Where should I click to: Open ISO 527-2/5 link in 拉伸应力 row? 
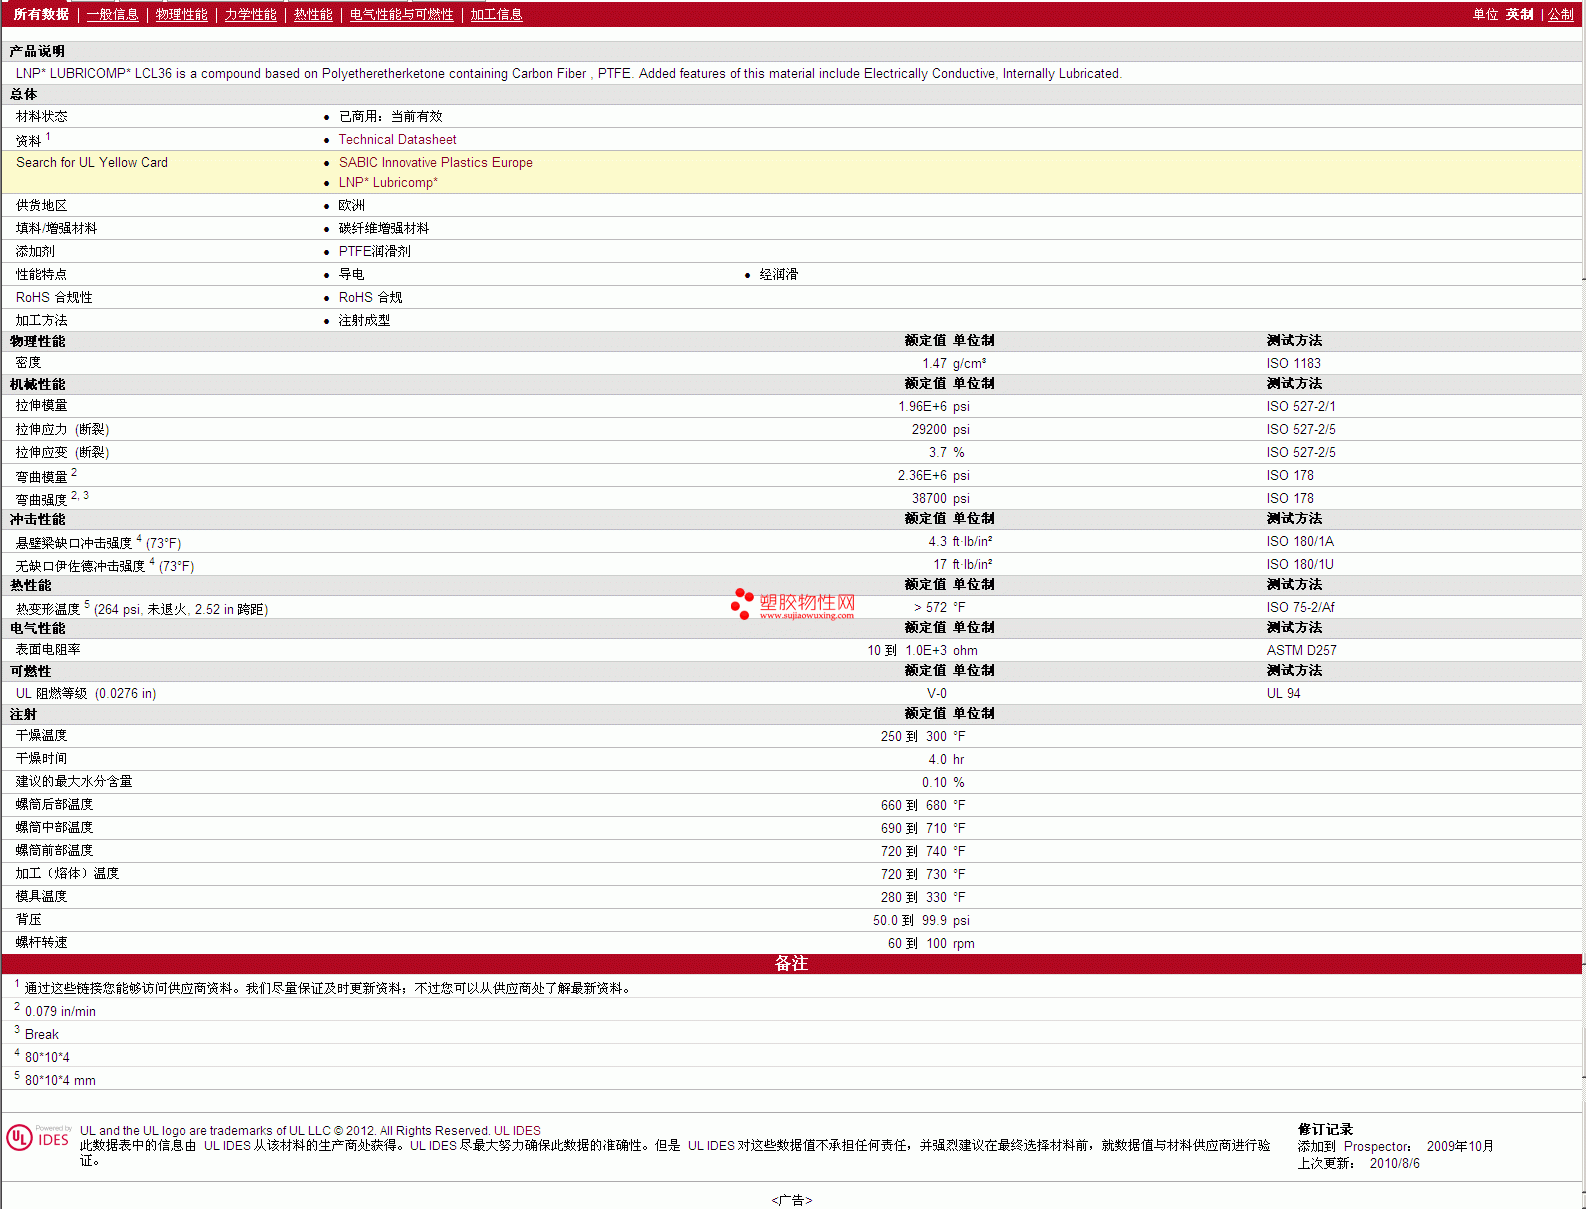pyautogui.click(x=1300, y=429)
